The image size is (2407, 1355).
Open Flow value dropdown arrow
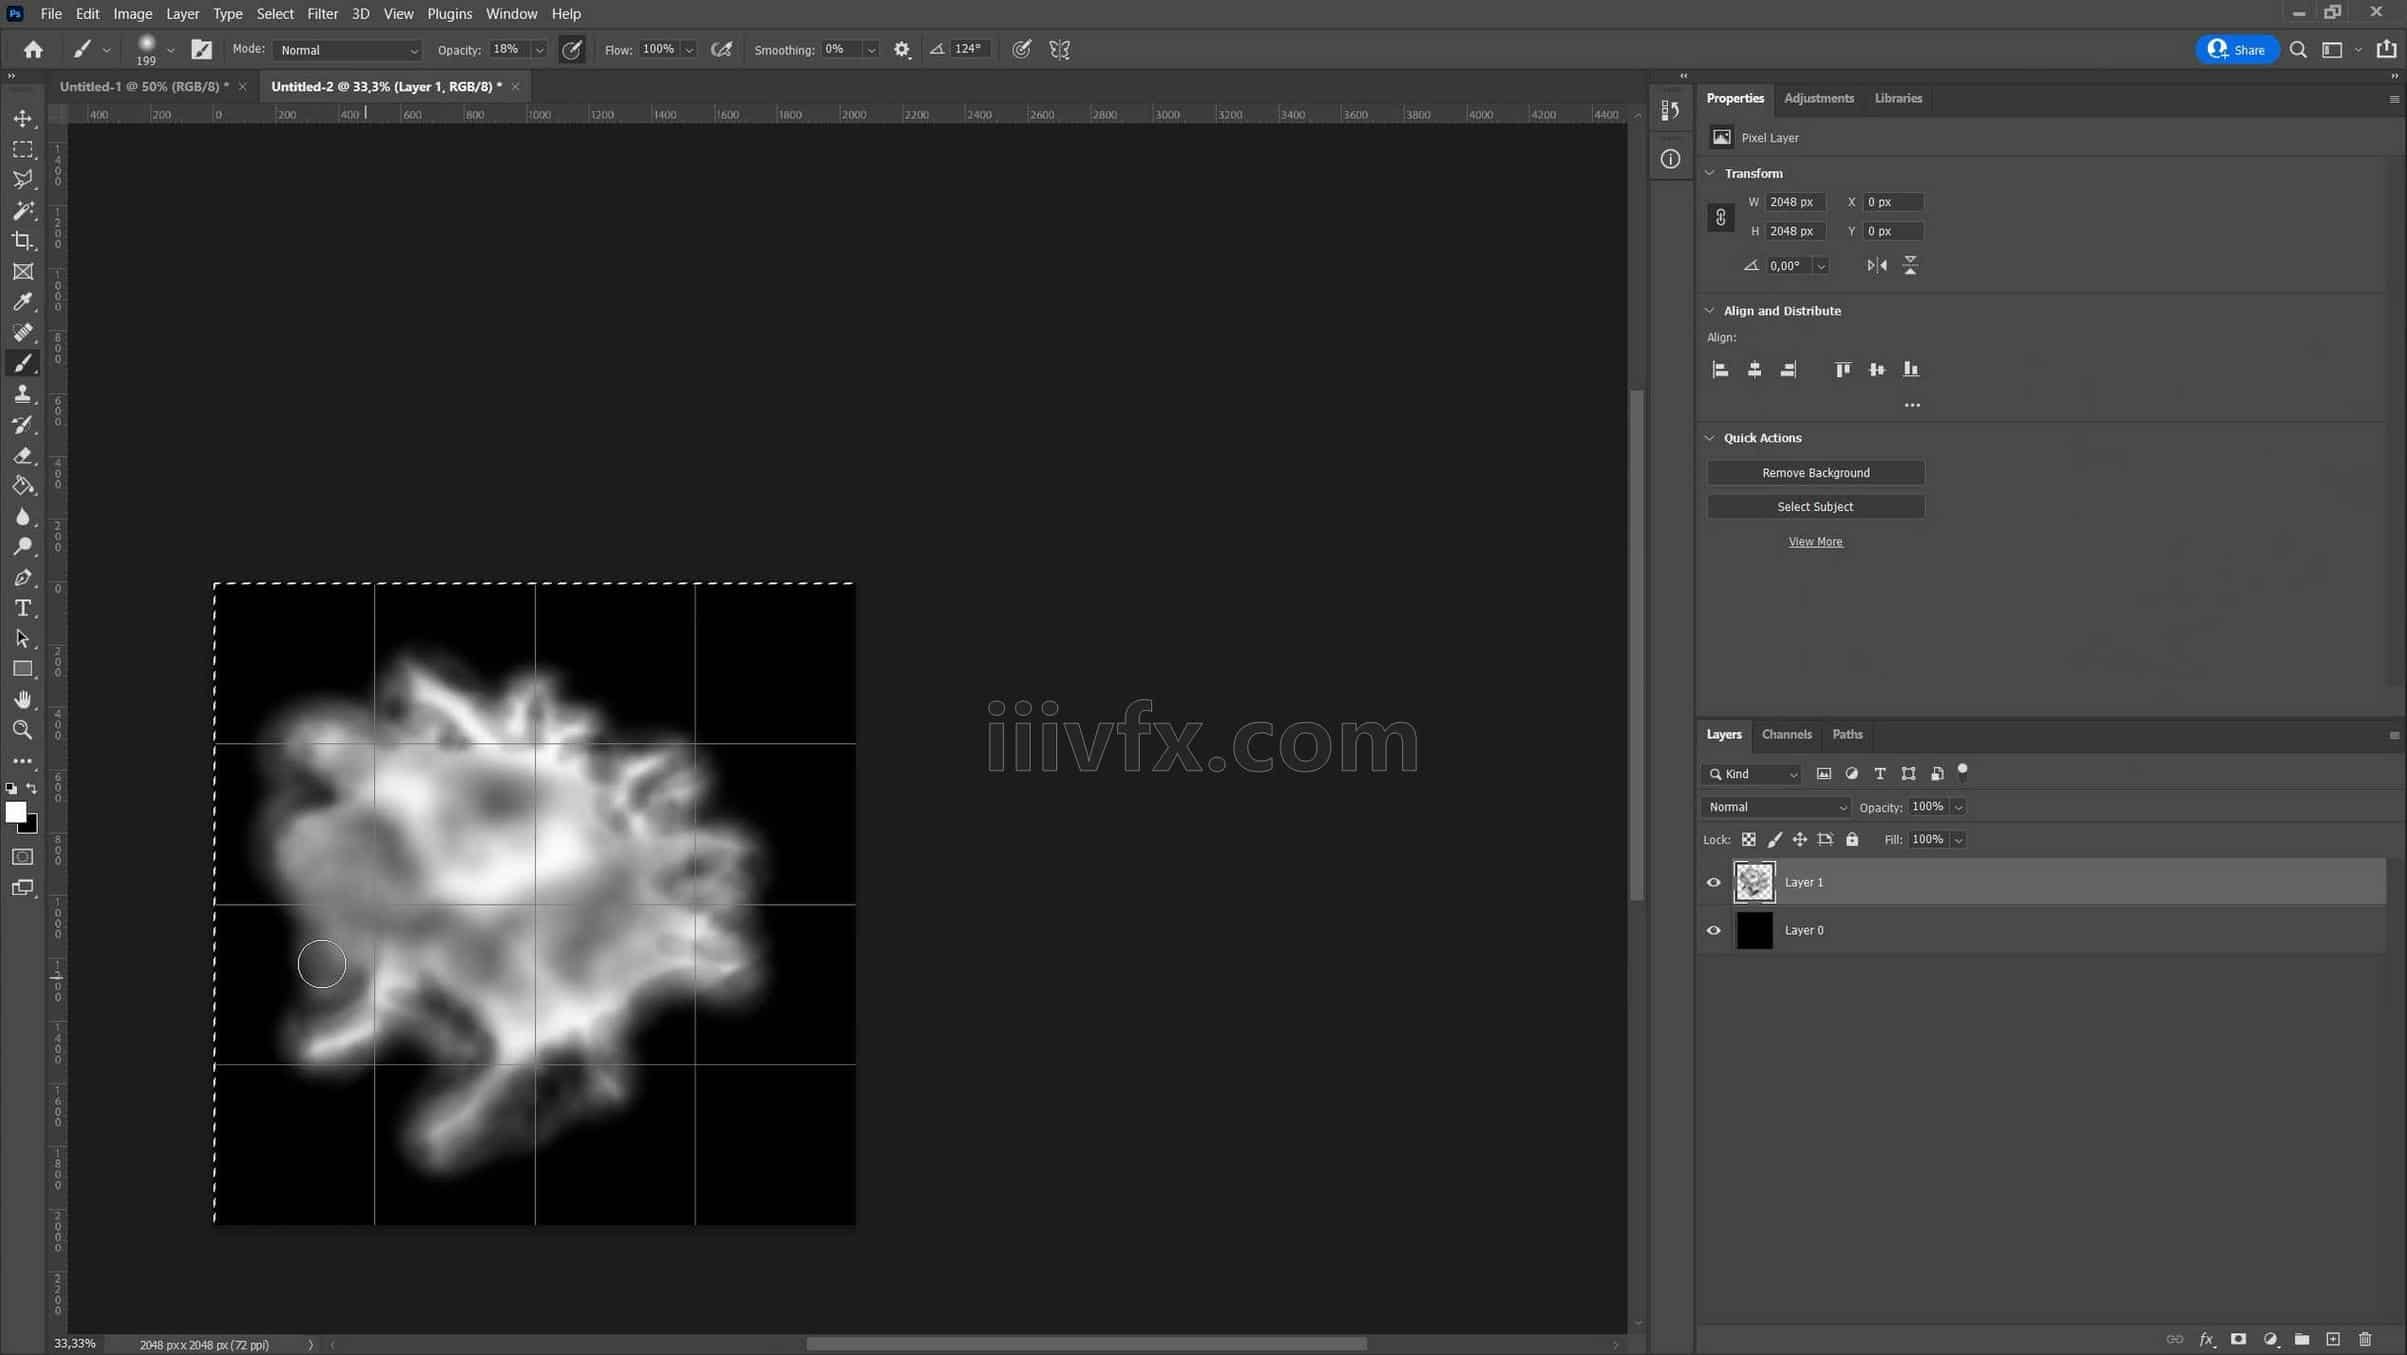click(689, 50)
